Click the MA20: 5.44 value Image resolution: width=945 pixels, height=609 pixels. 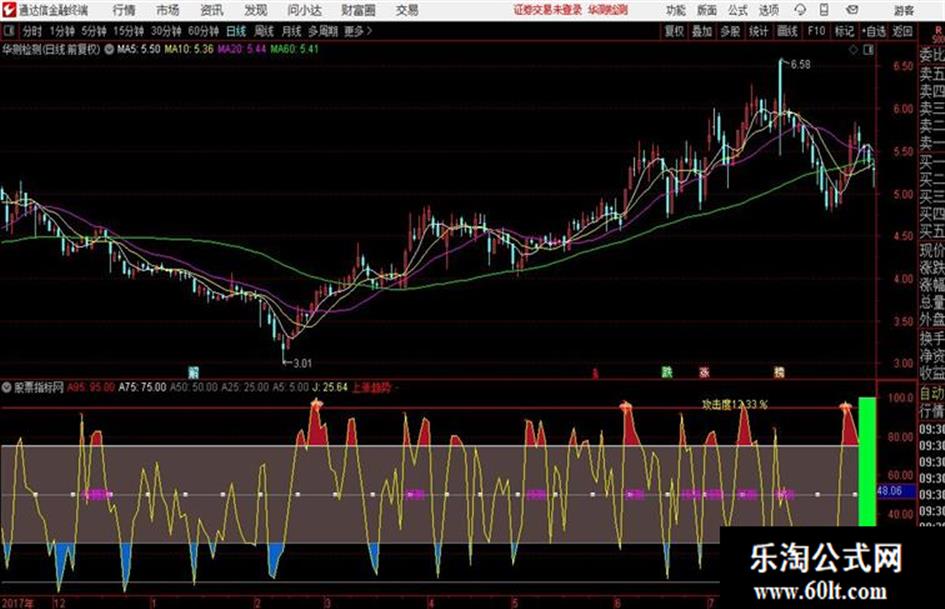click(x=242, y=49)
